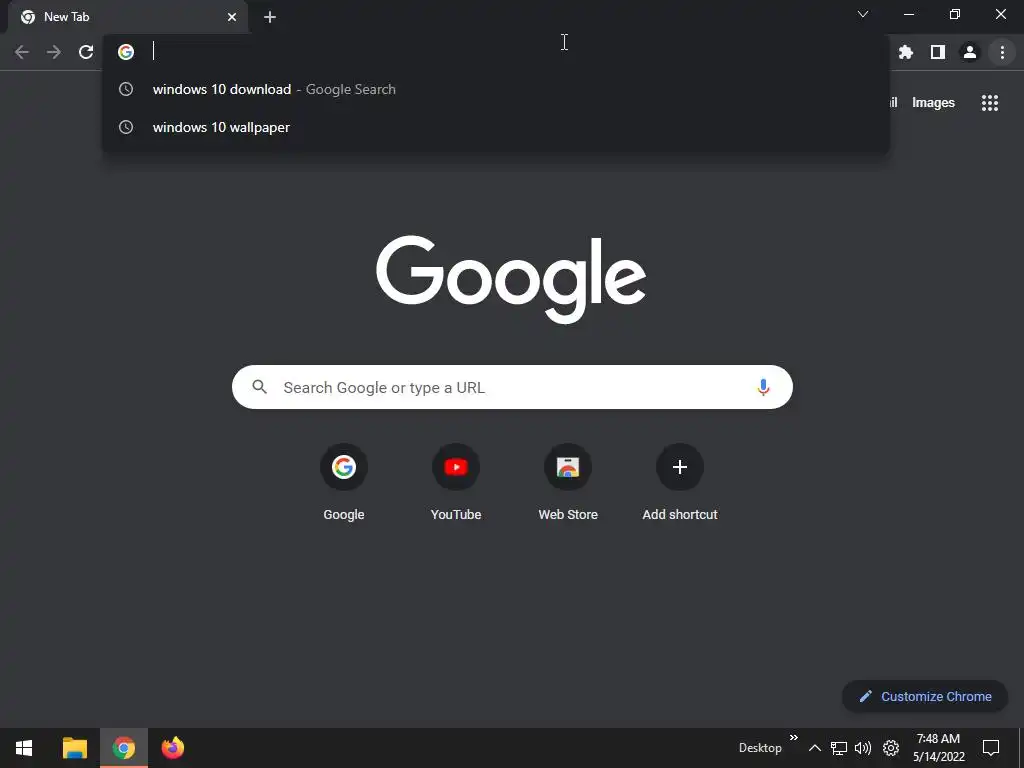Open the taskbar clock and date
The image size is (1024, 768).
coord(938,748)
